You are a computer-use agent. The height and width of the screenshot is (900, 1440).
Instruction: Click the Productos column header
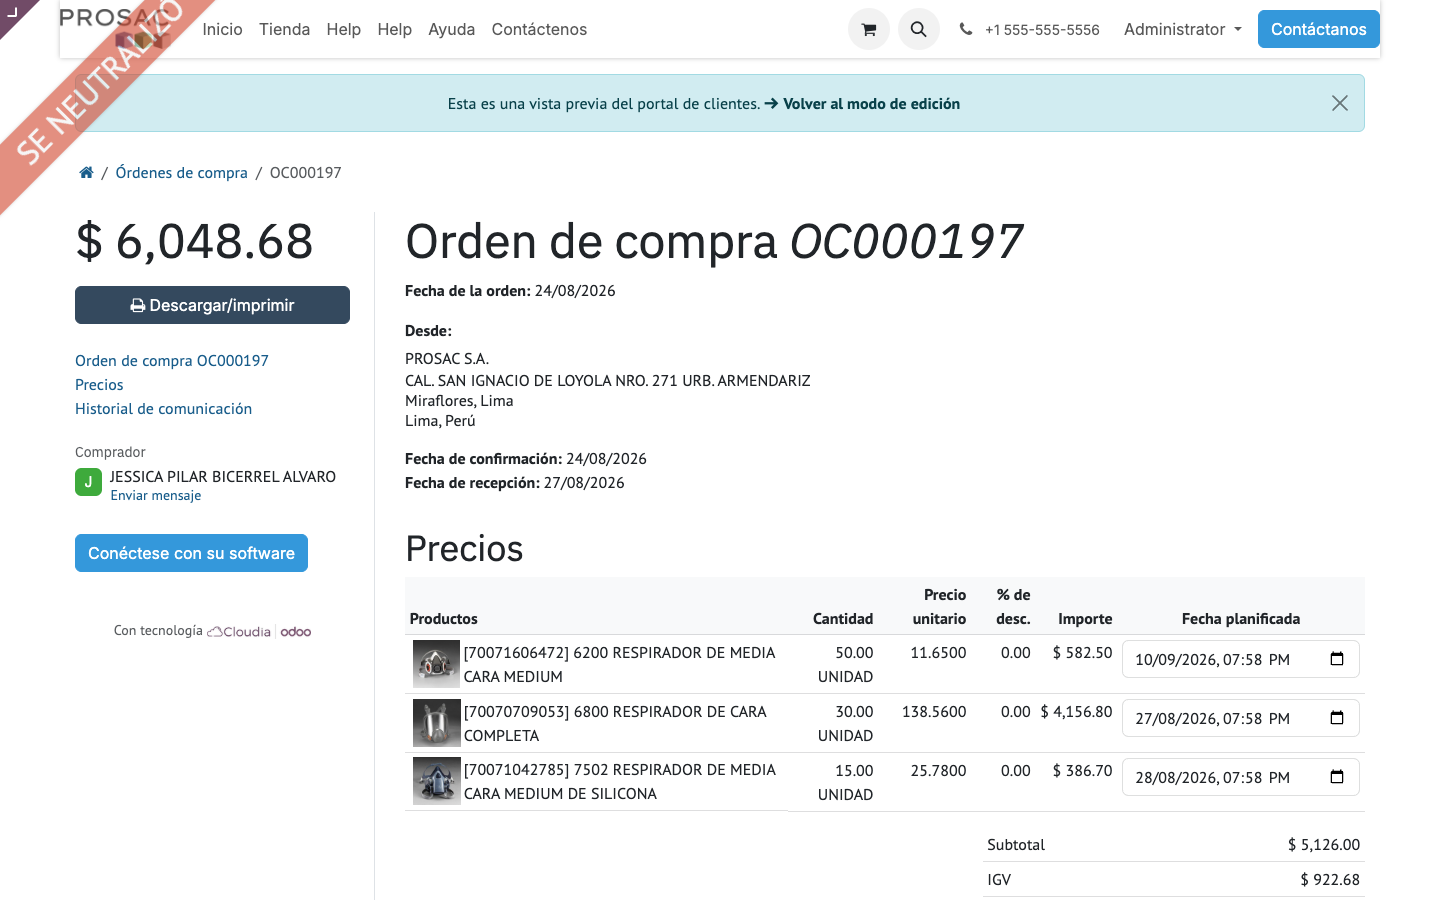[443, 618]
